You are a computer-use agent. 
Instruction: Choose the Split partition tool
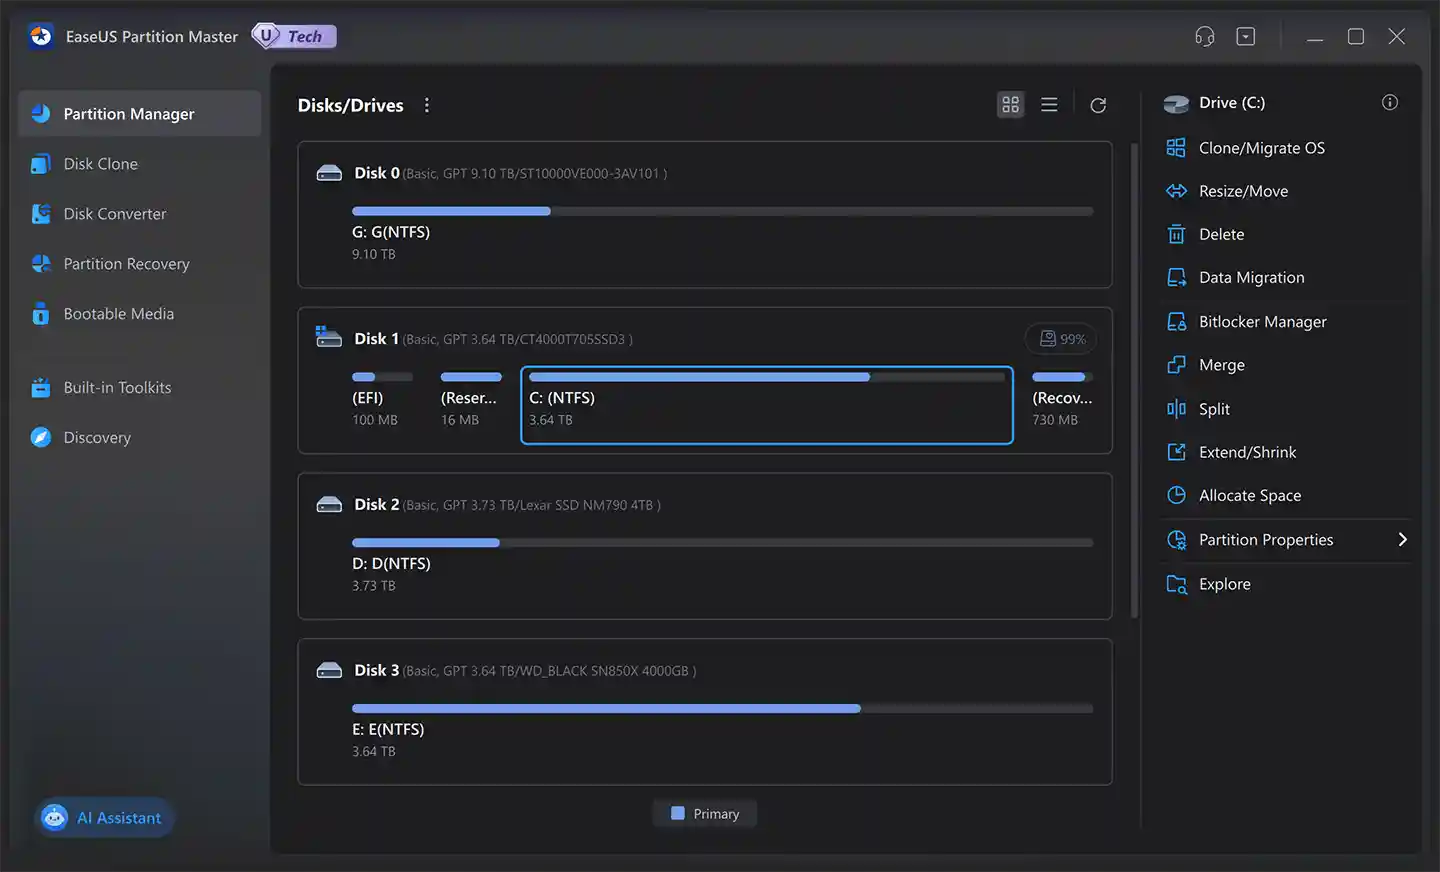1214,409
